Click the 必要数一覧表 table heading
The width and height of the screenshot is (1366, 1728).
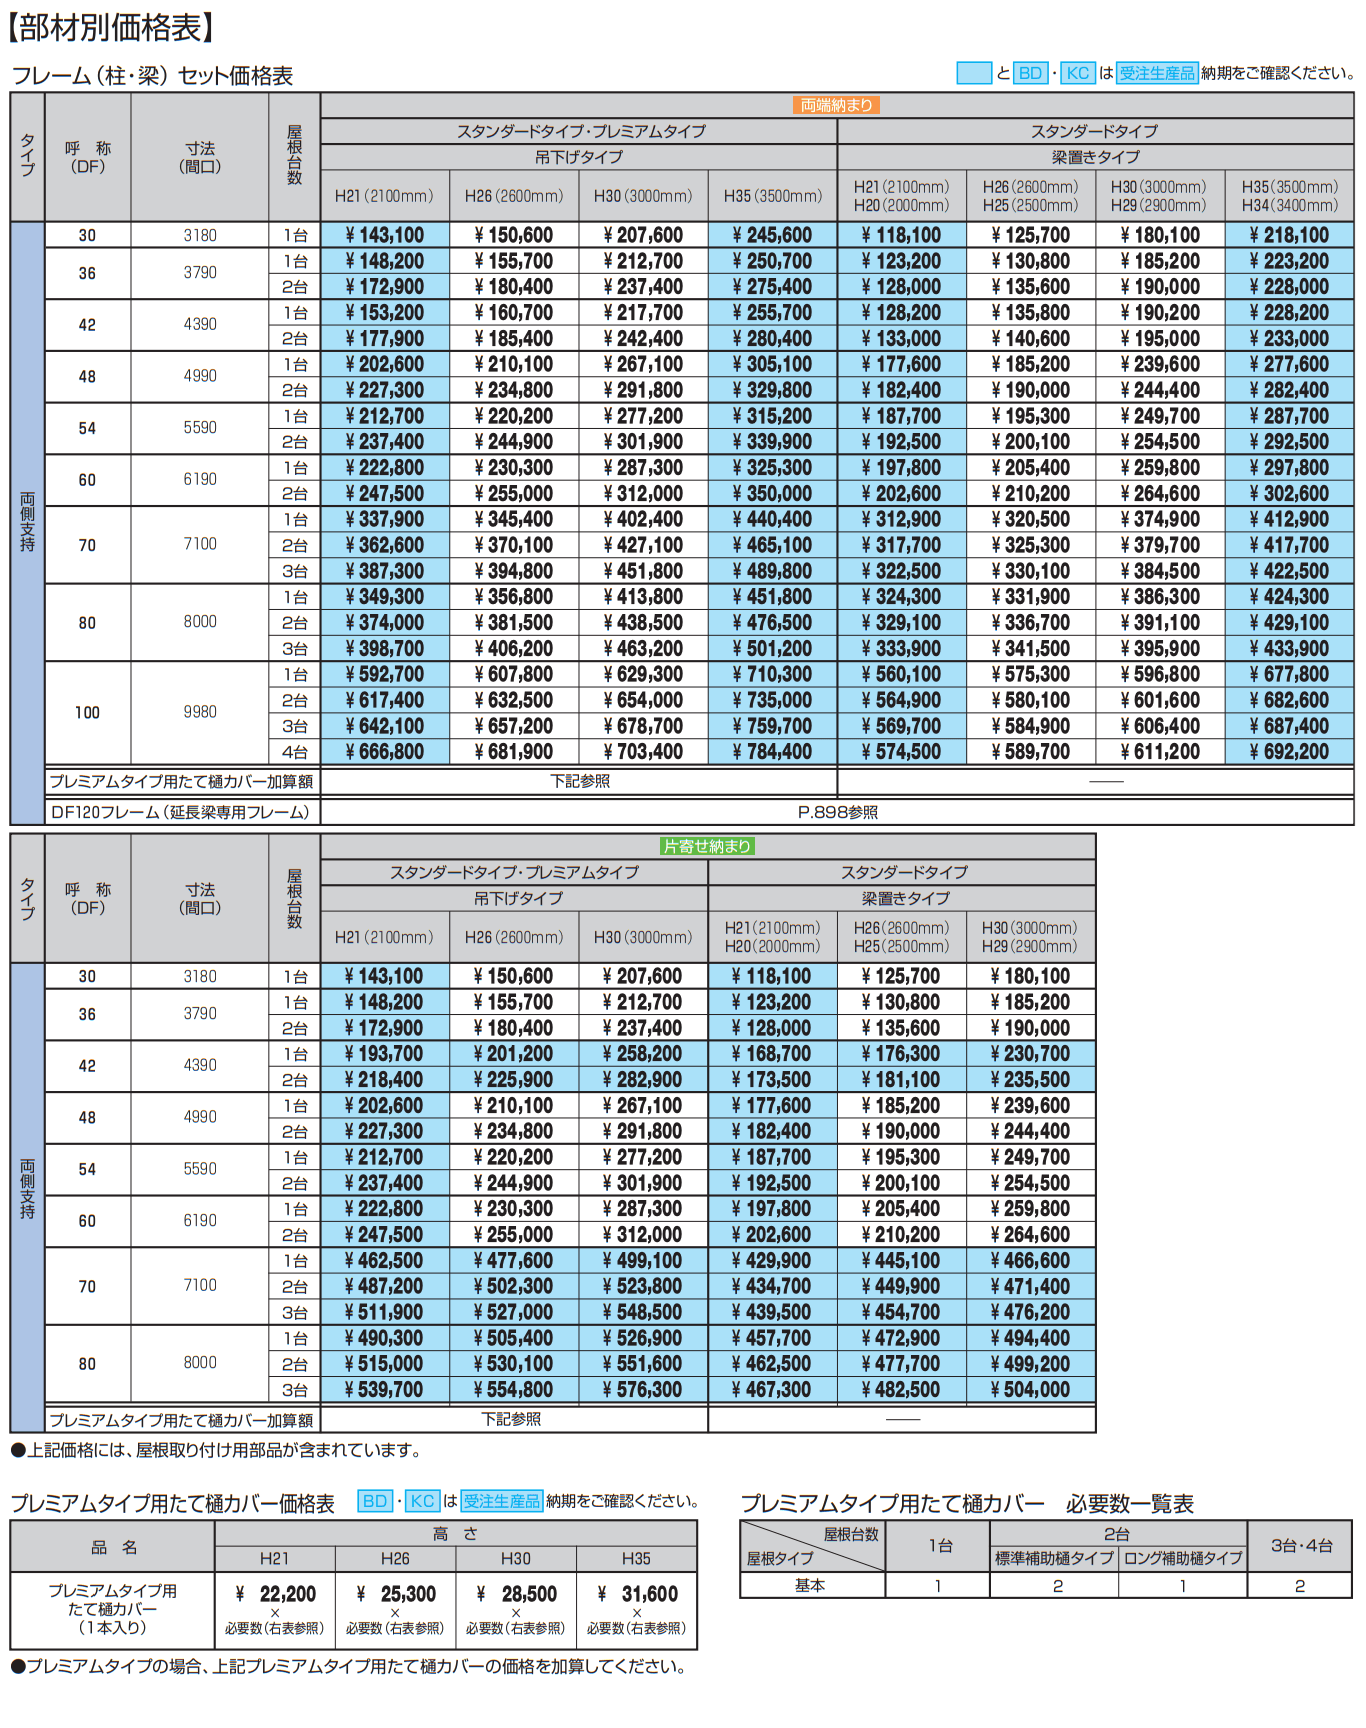1129,1504
